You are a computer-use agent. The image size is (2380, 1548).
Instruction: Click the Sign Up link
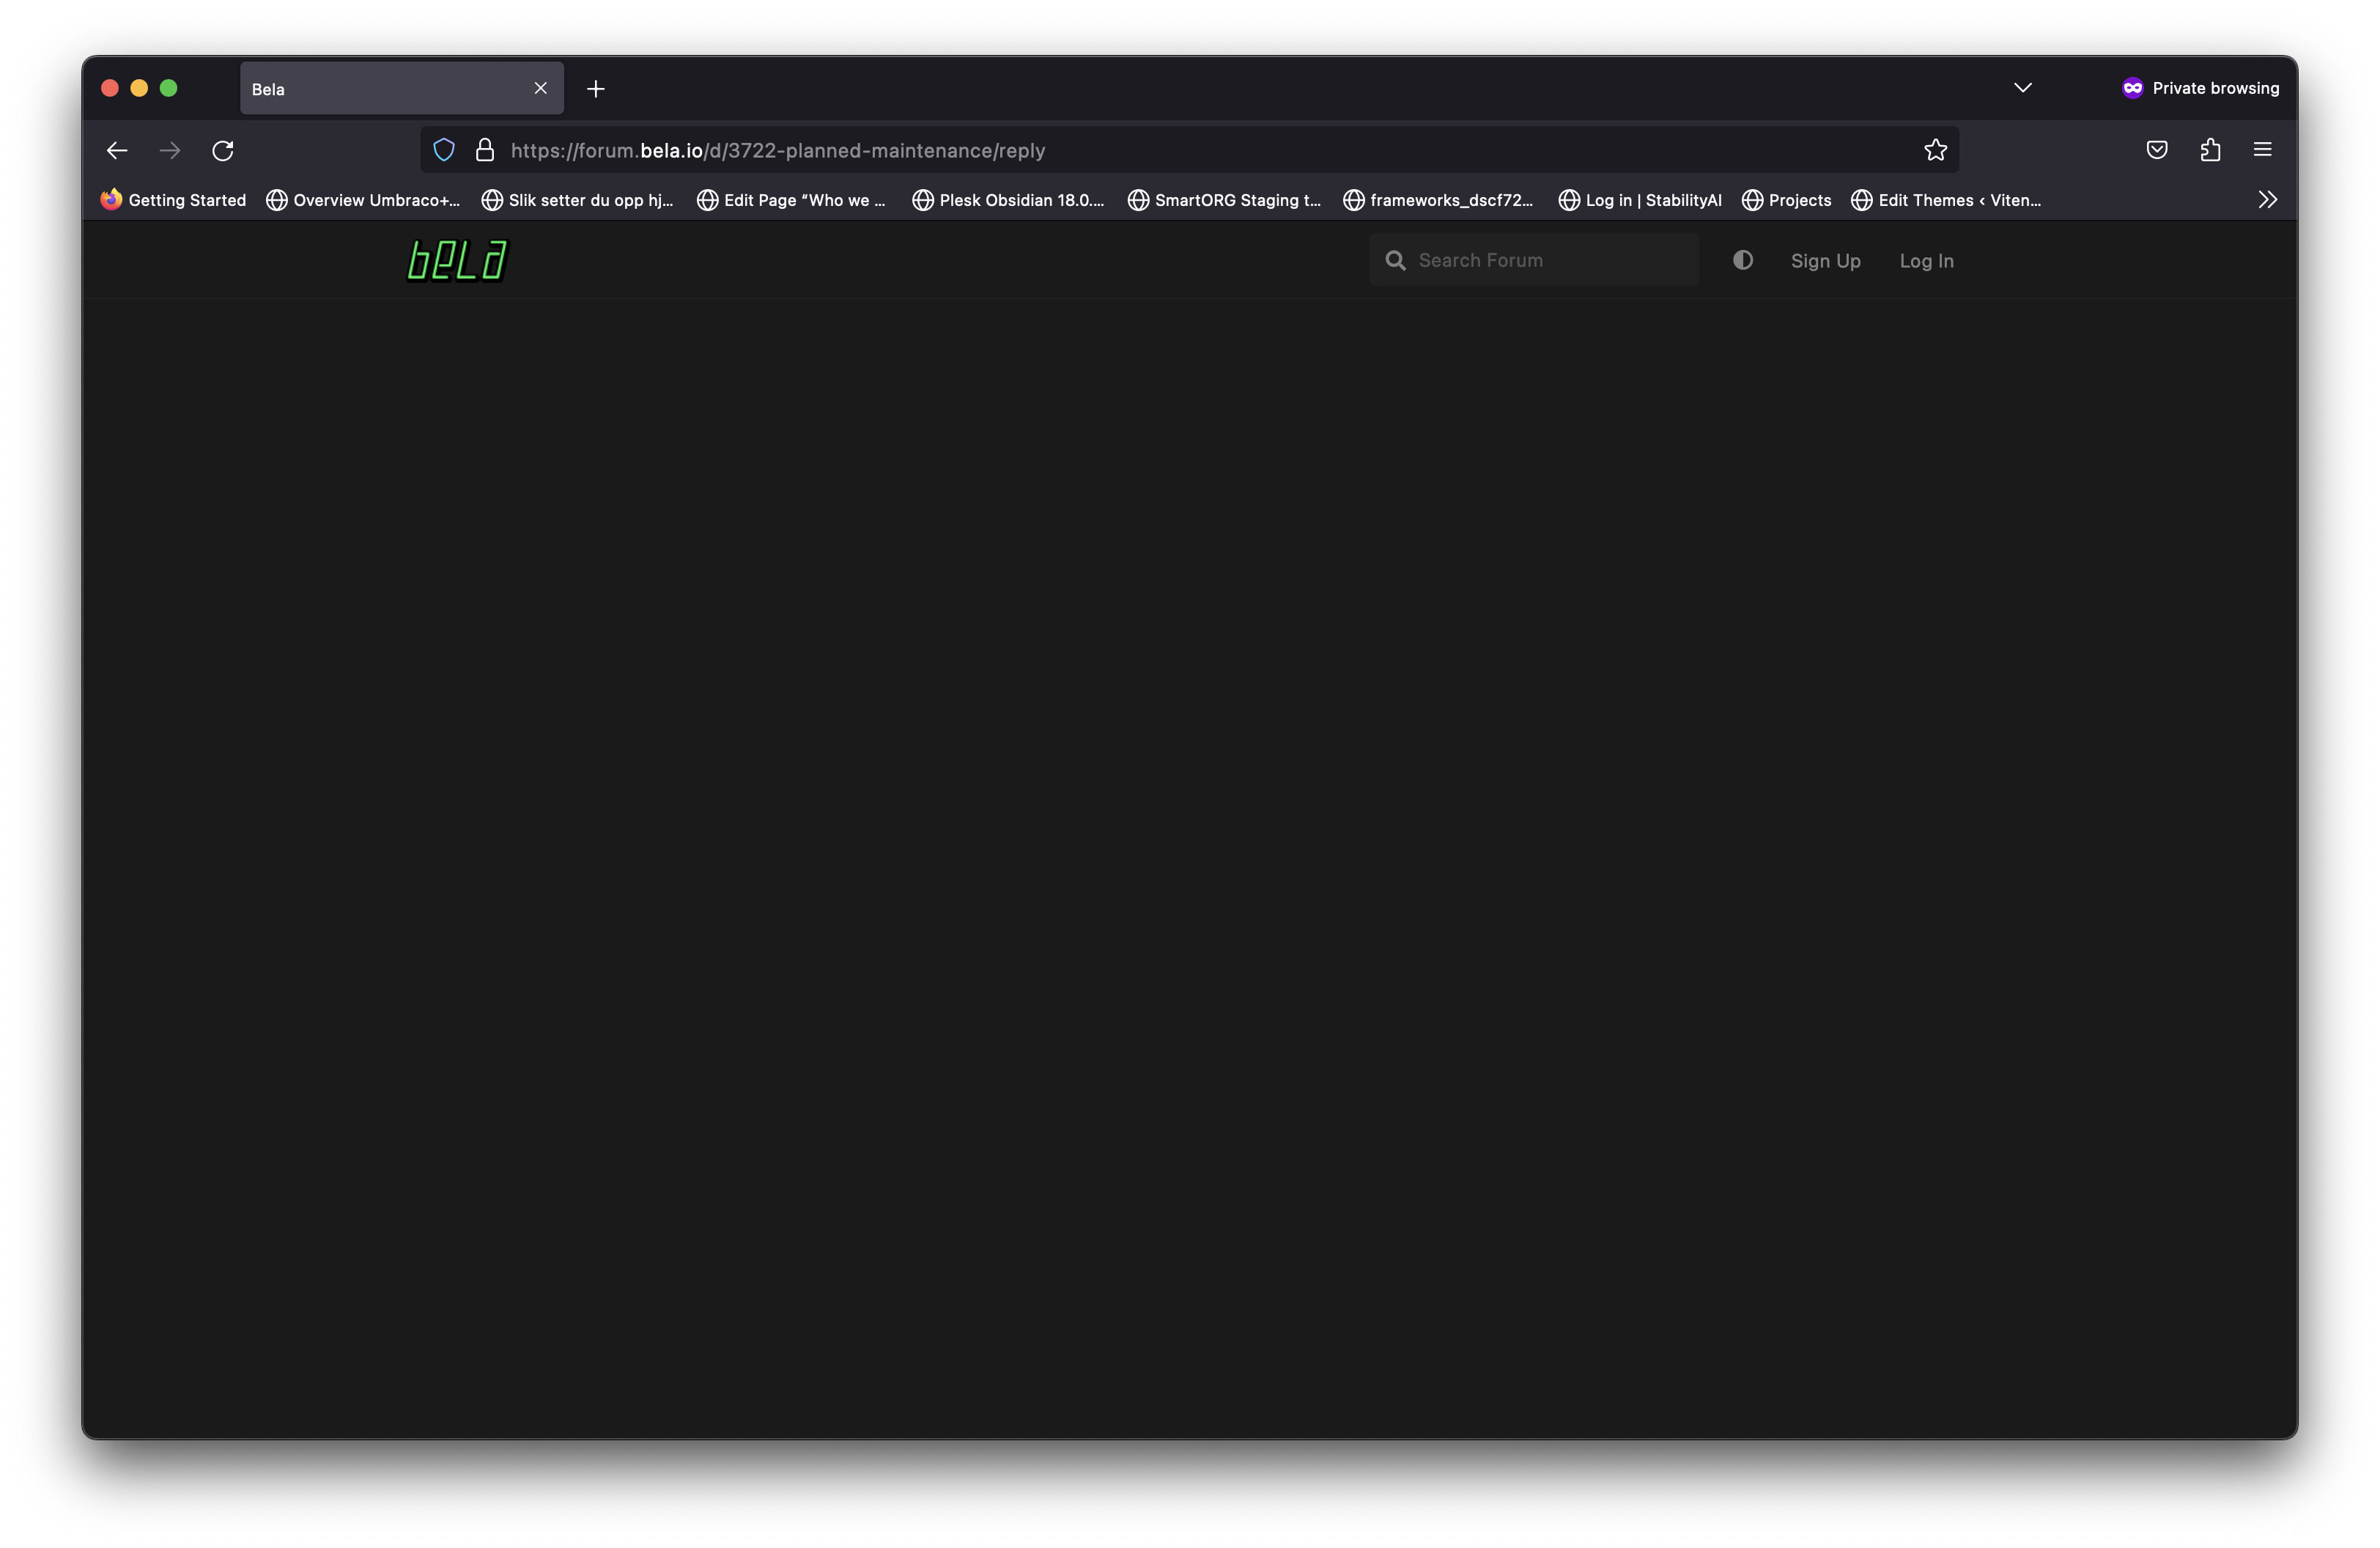pyautogui.click(x=1825, y=261)
